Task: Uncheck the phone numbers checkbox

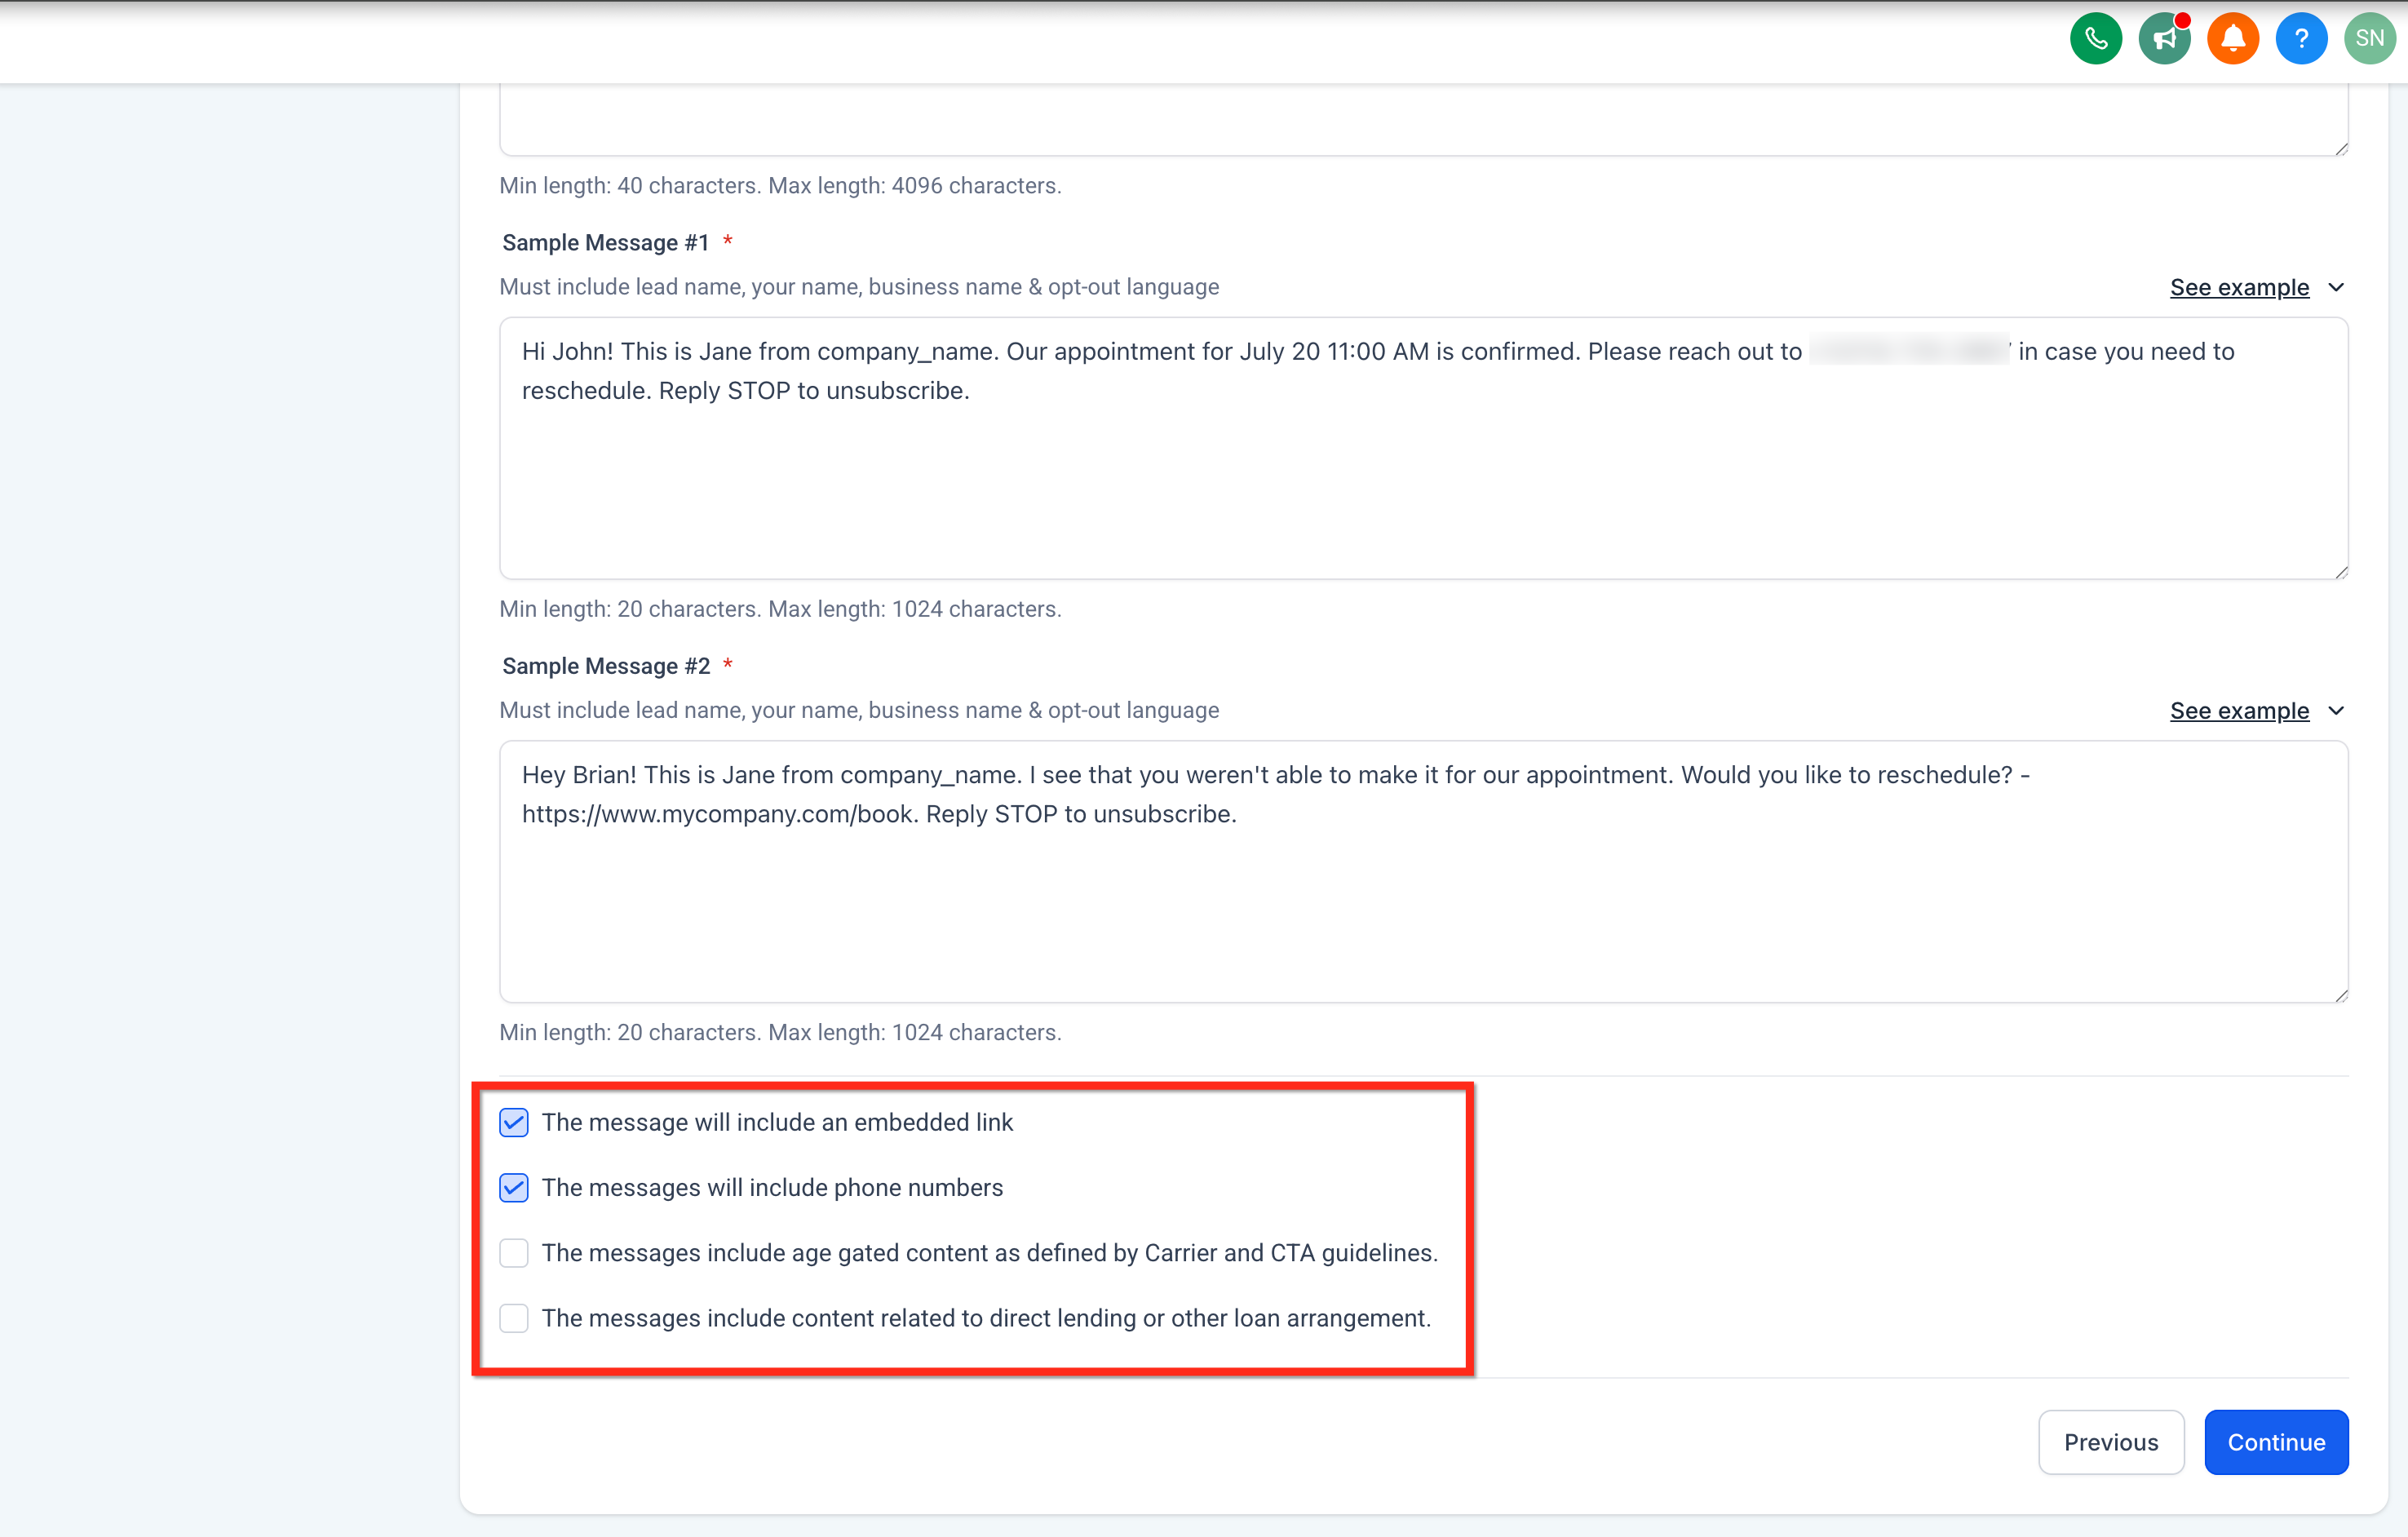Action: [x=514, y=1187]
